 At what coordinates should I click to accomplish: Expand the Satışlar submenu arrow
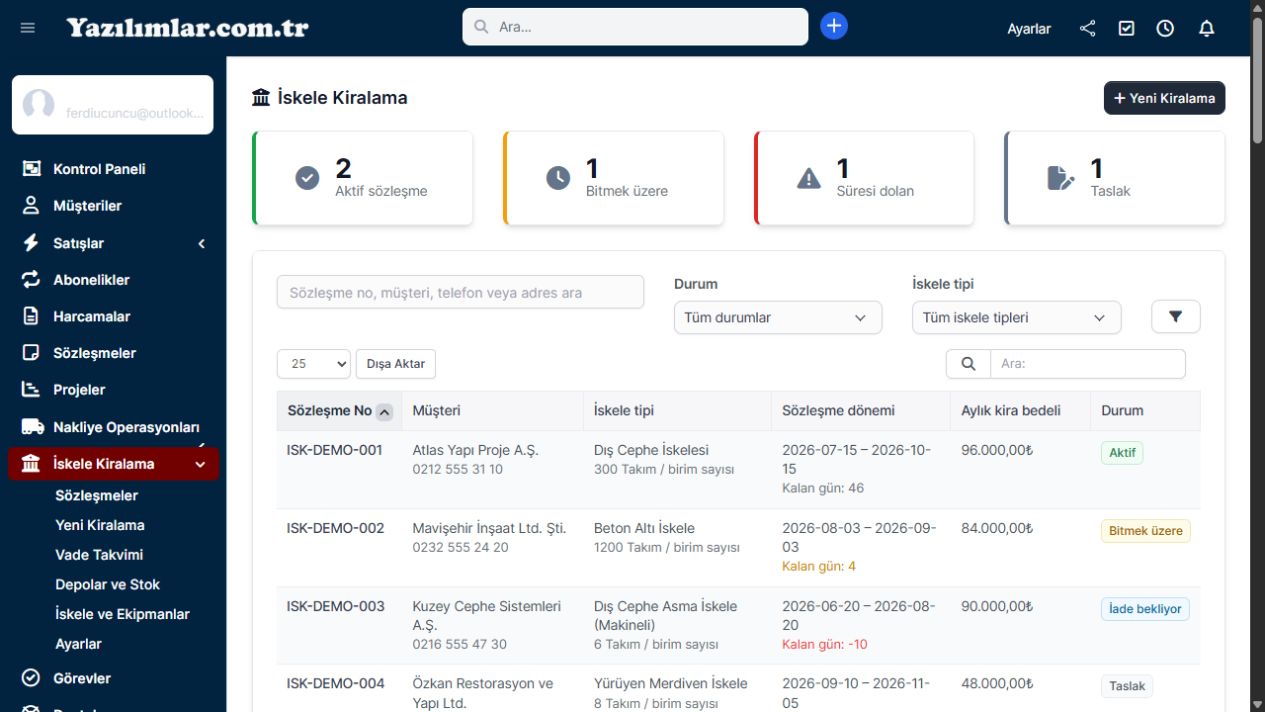(201, 243)
